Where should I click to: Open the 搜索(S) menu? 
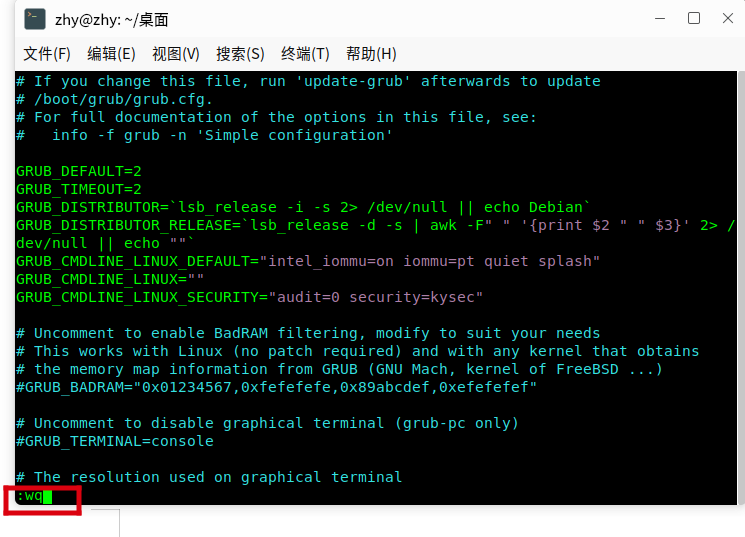point(240,54)
